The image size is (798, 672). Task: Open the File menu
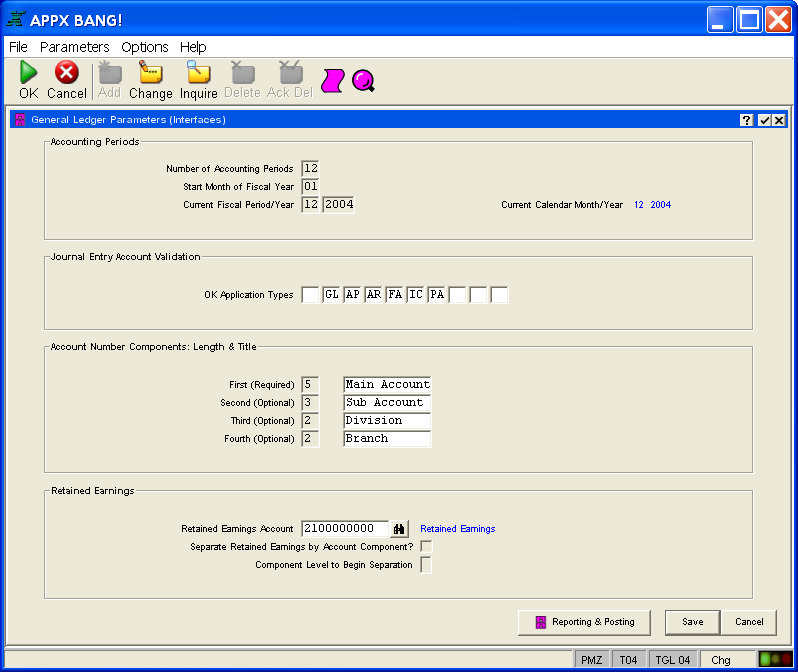[18, 47]
